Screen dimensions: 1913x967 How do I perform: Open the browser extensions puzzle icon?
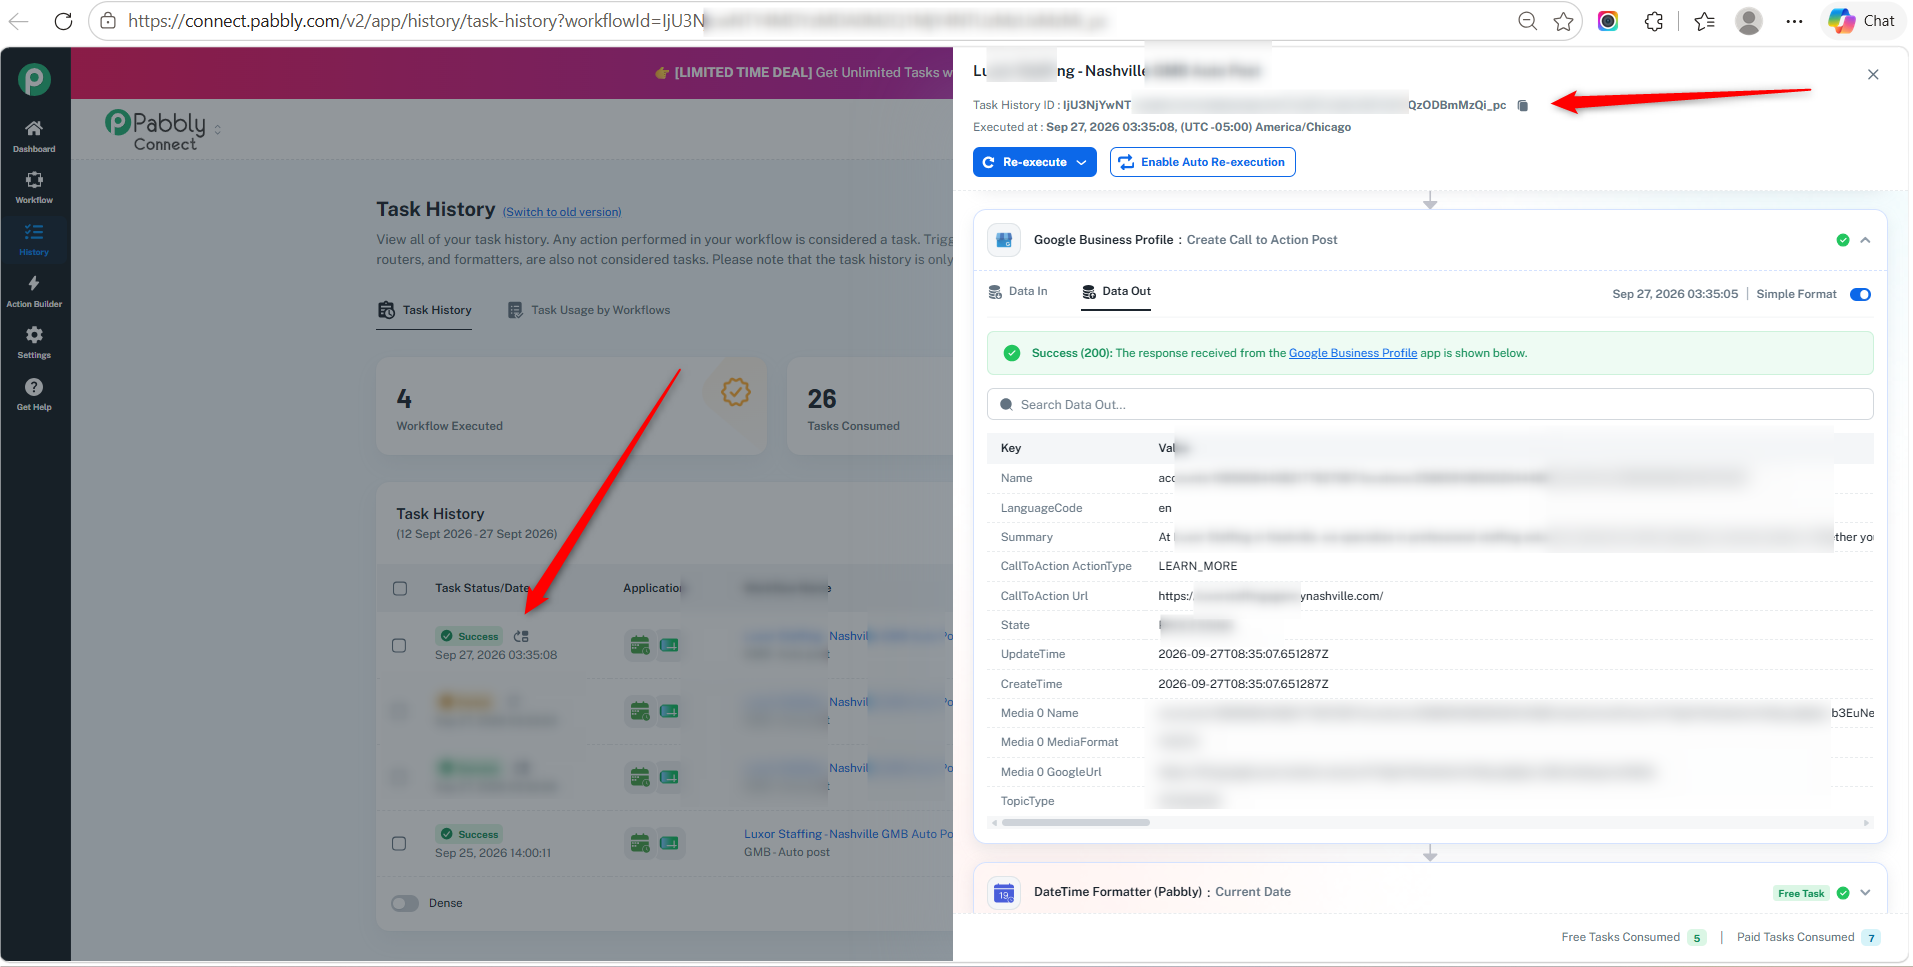[1654, 21]
